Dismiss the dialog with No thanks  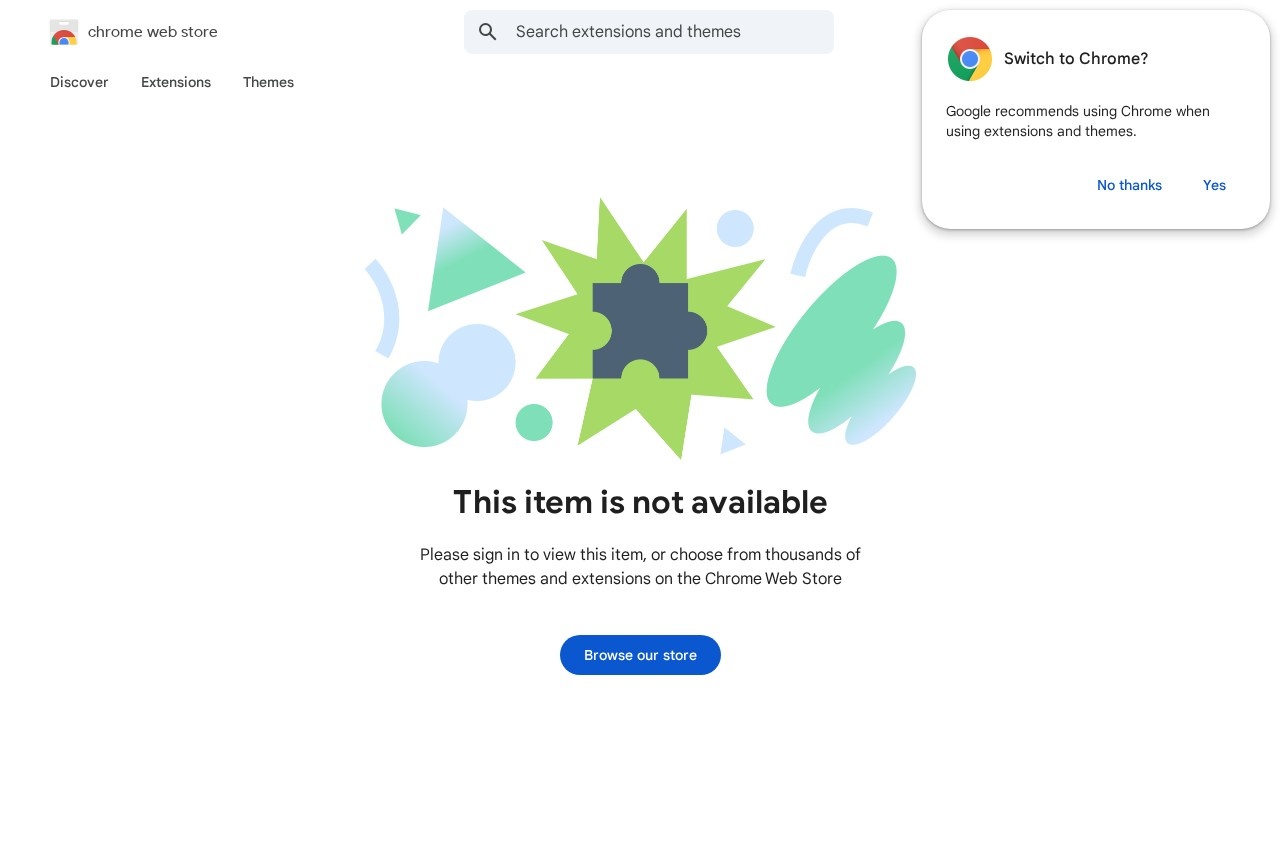pos(1129,185)
